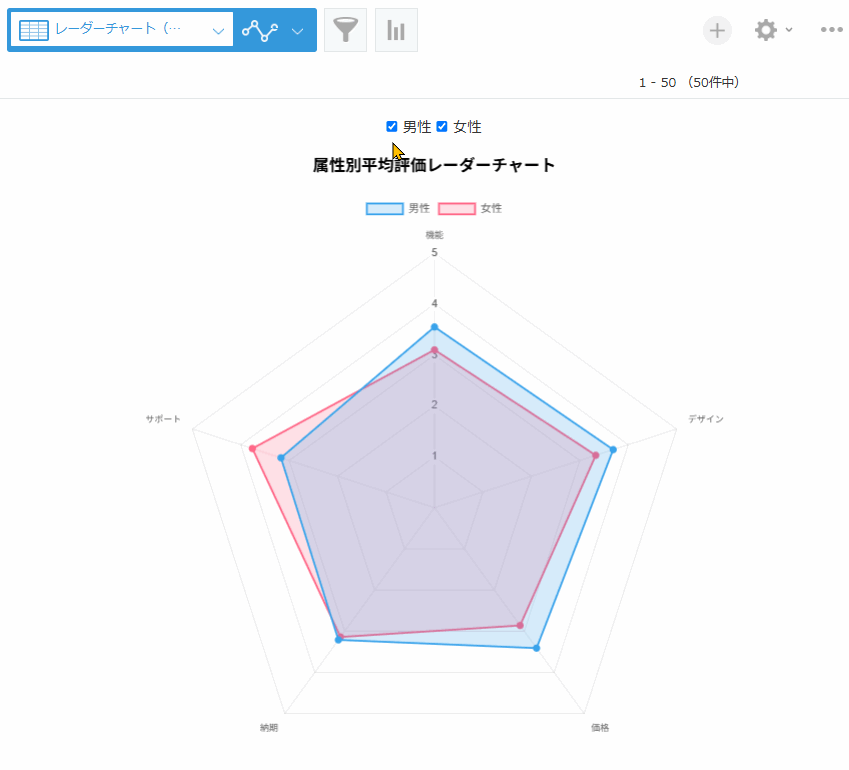Expand the chevron beside the graph icon

297,31
